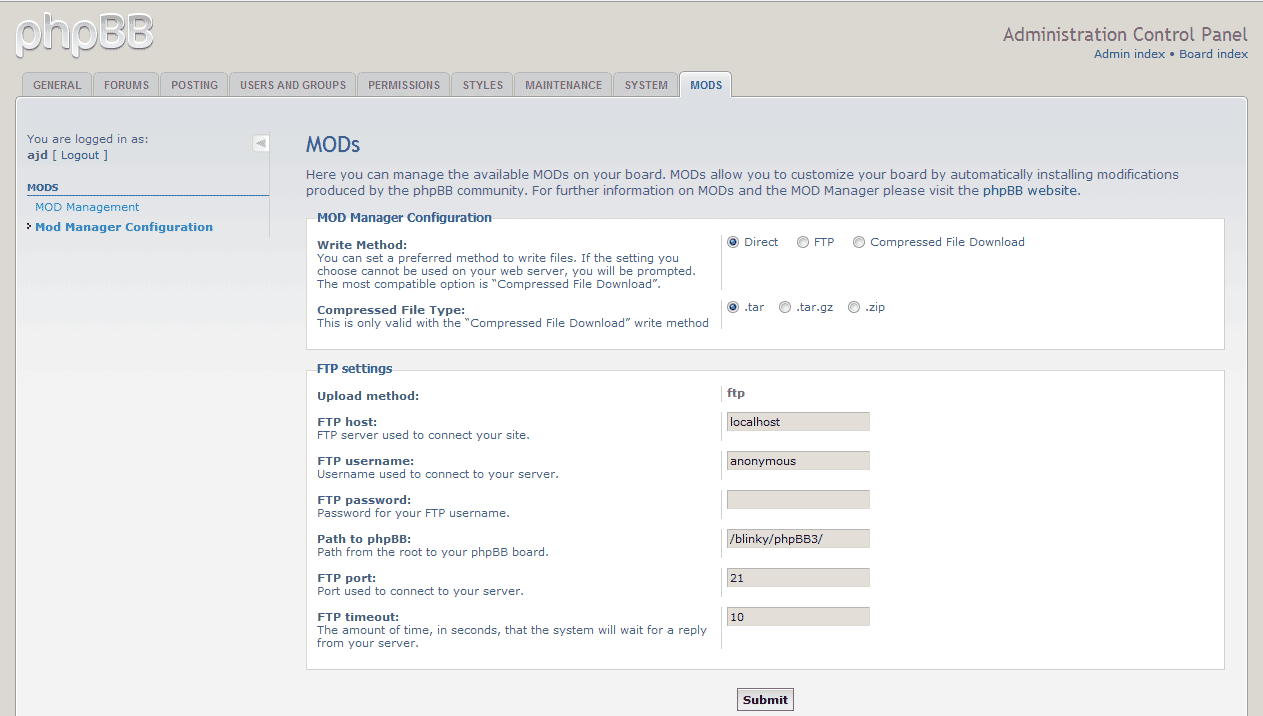Follow the Board index link

[1213, 54]
